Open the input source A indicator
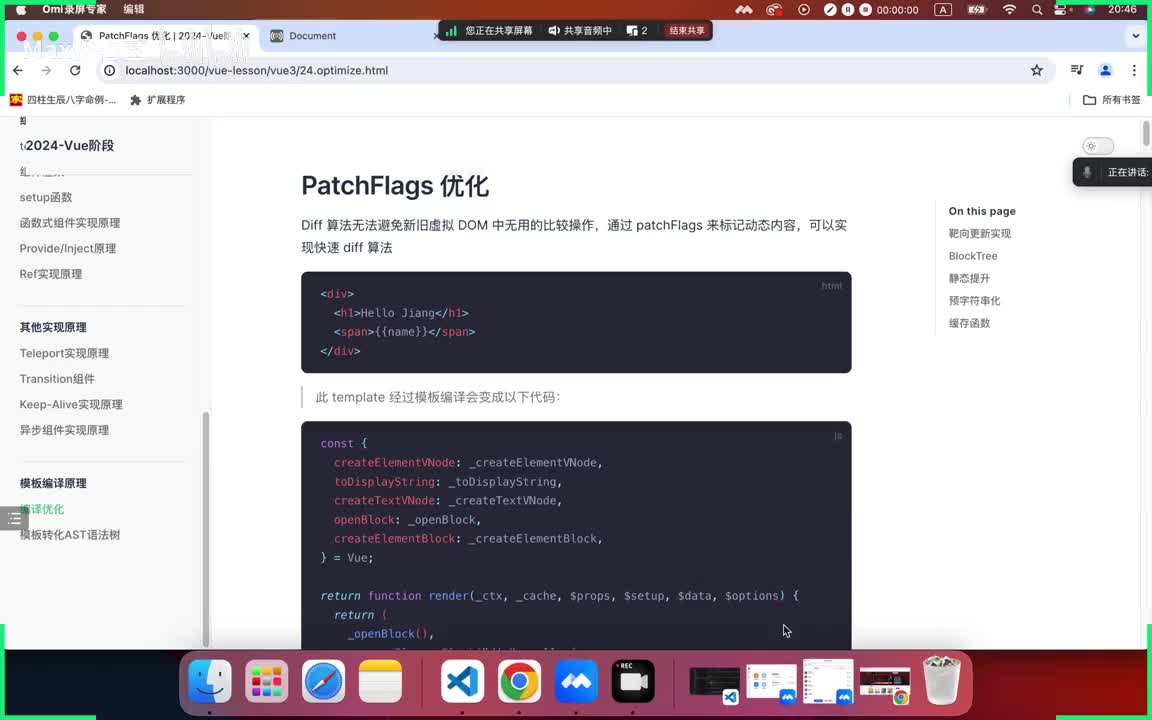This screenshot has height=720, width=1152. [943, 10]
